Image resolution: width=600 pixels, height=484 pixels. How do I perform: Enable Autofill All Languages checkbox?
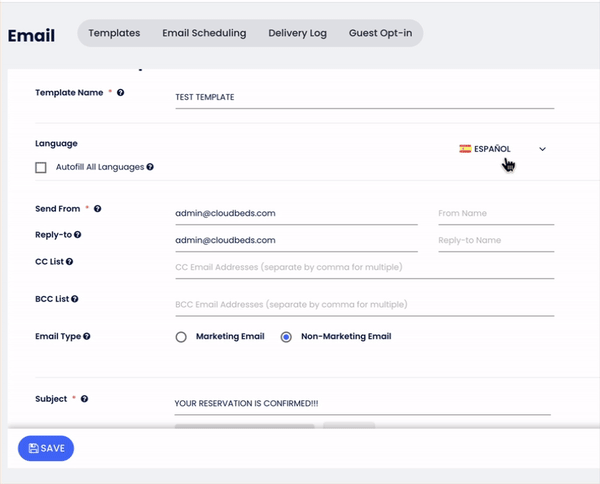click(41, 168)
